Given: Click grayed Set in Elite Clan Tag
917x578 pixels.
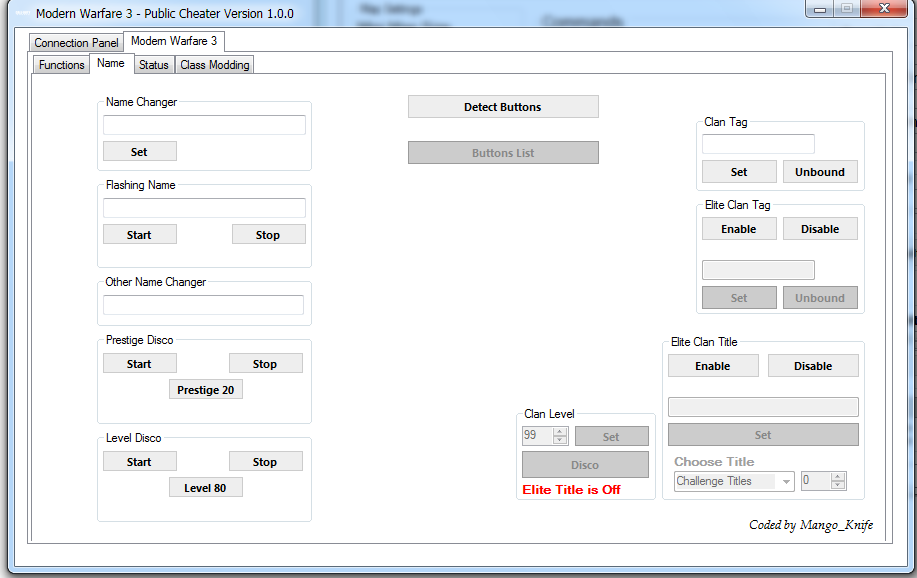Looking at the screenshot, I should [x=739, y=297].
